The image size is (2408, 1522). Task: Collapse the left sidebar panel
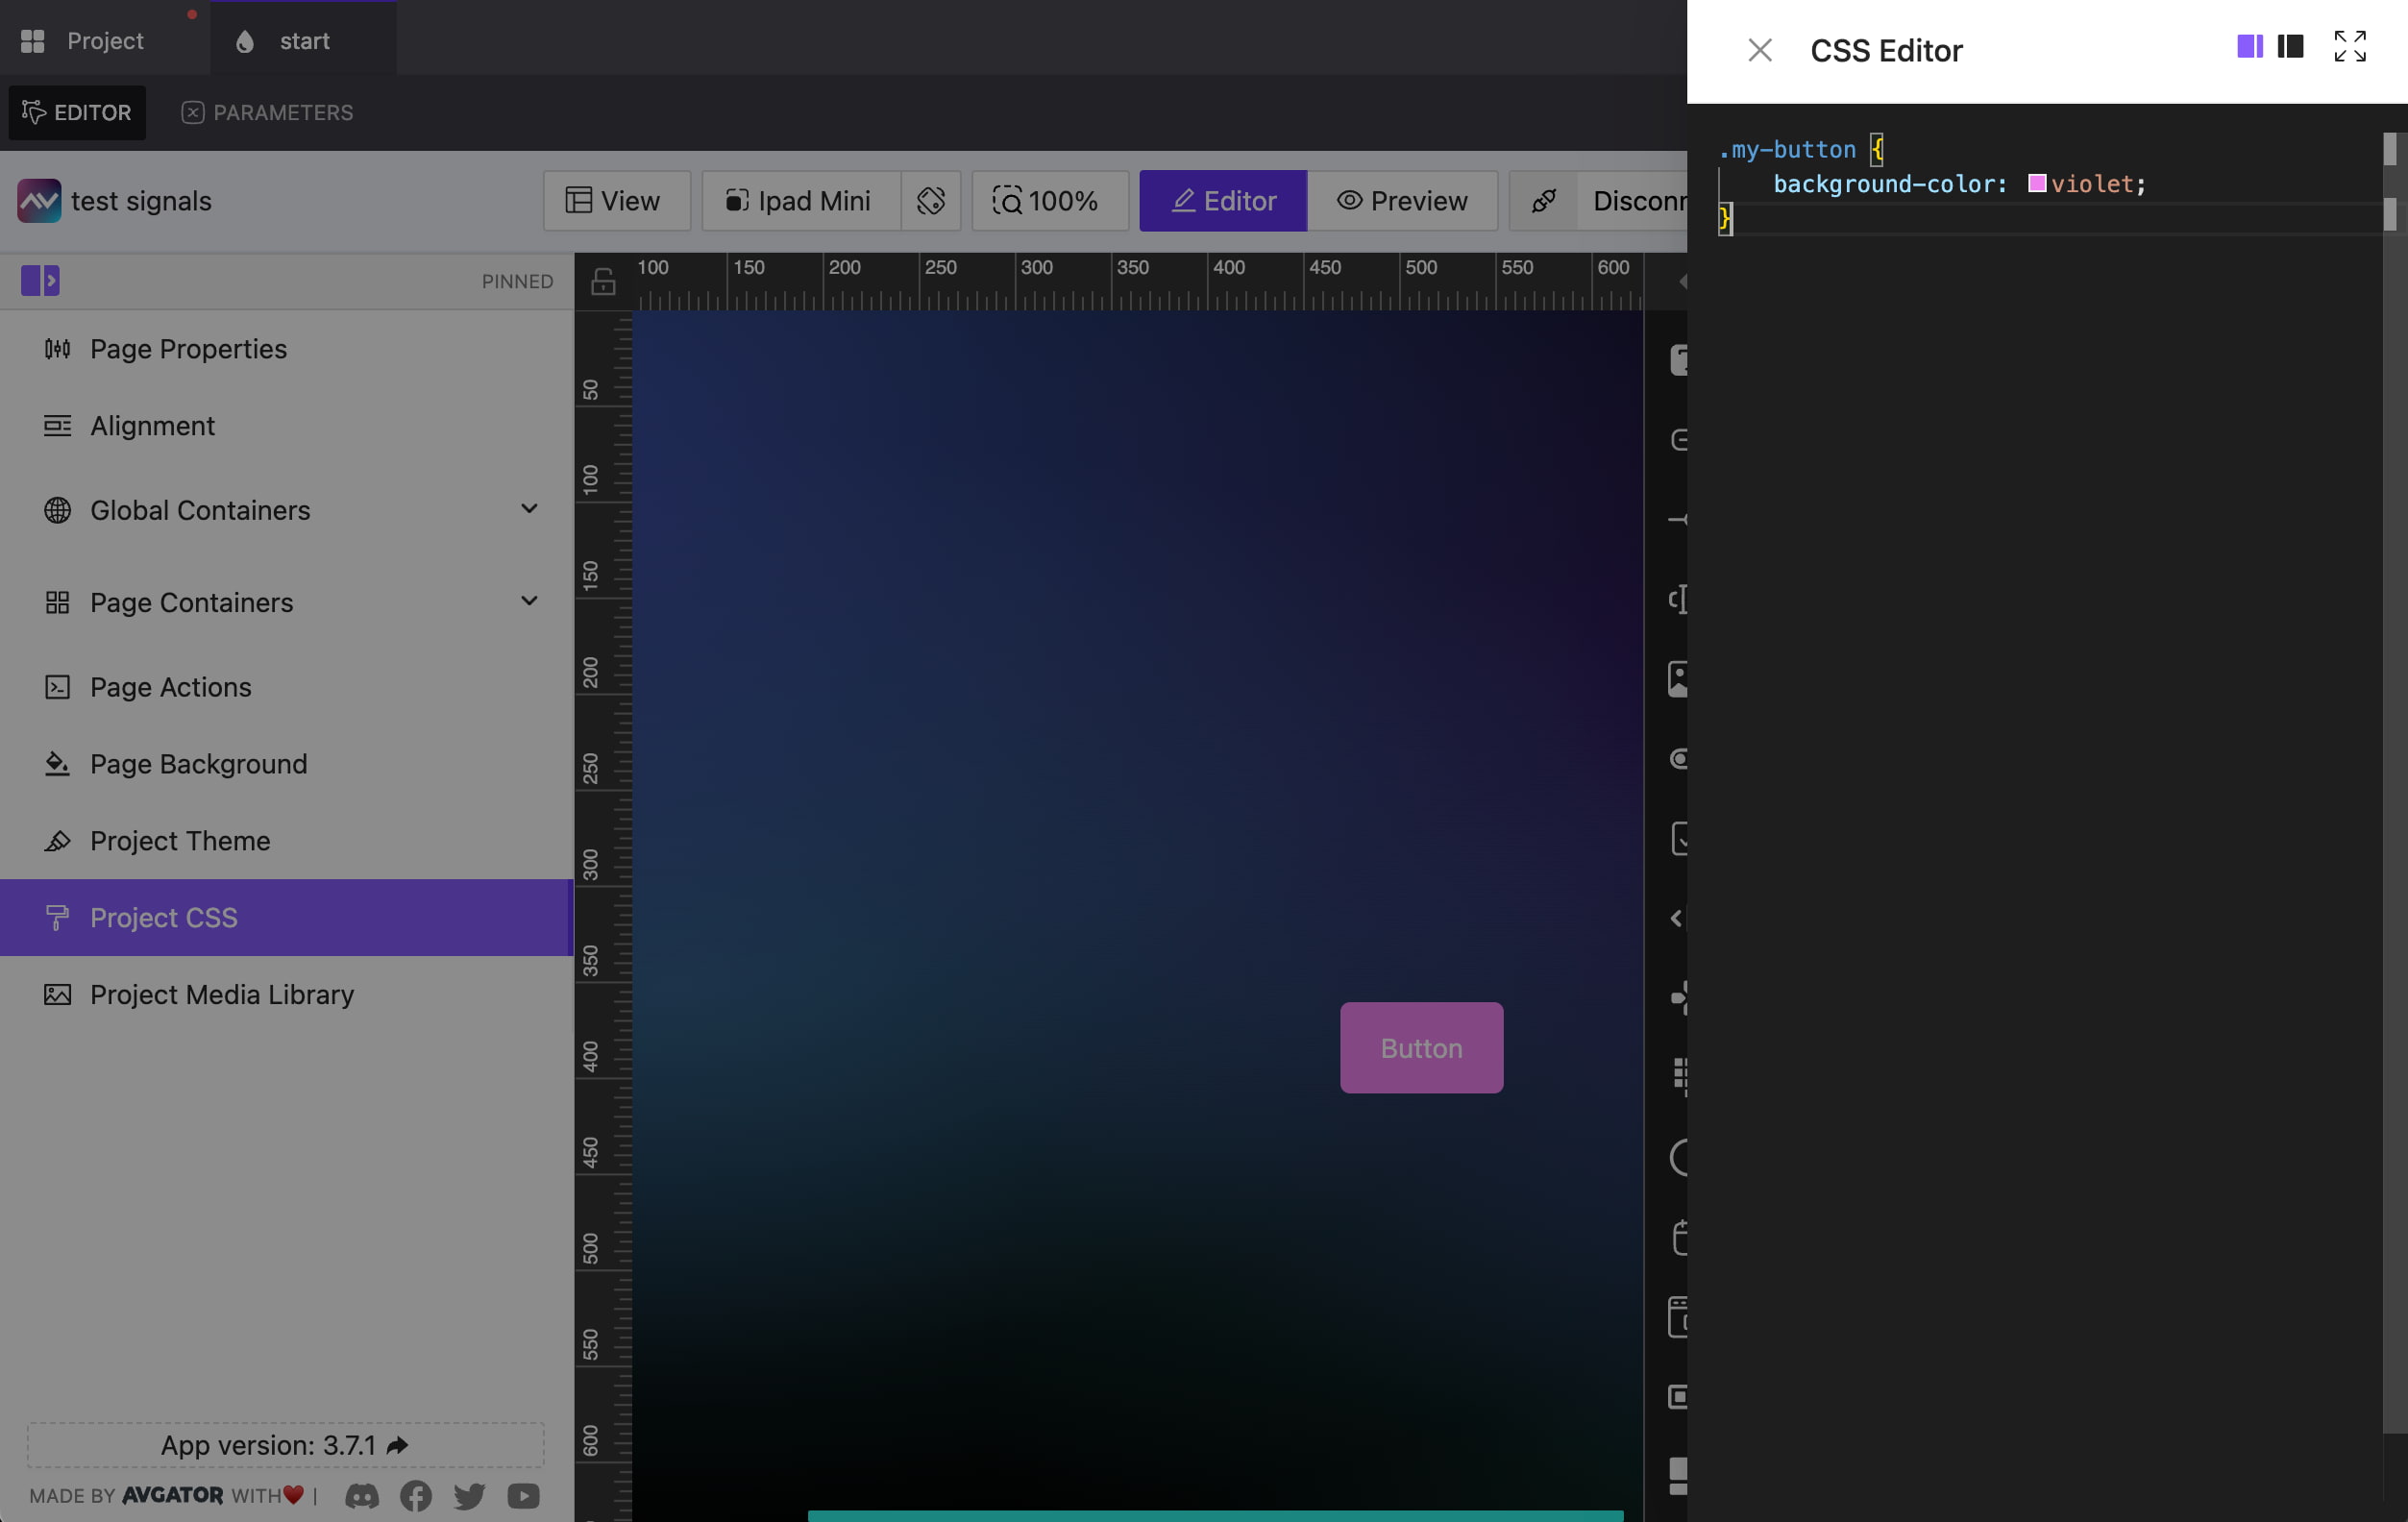pos(40,281)
